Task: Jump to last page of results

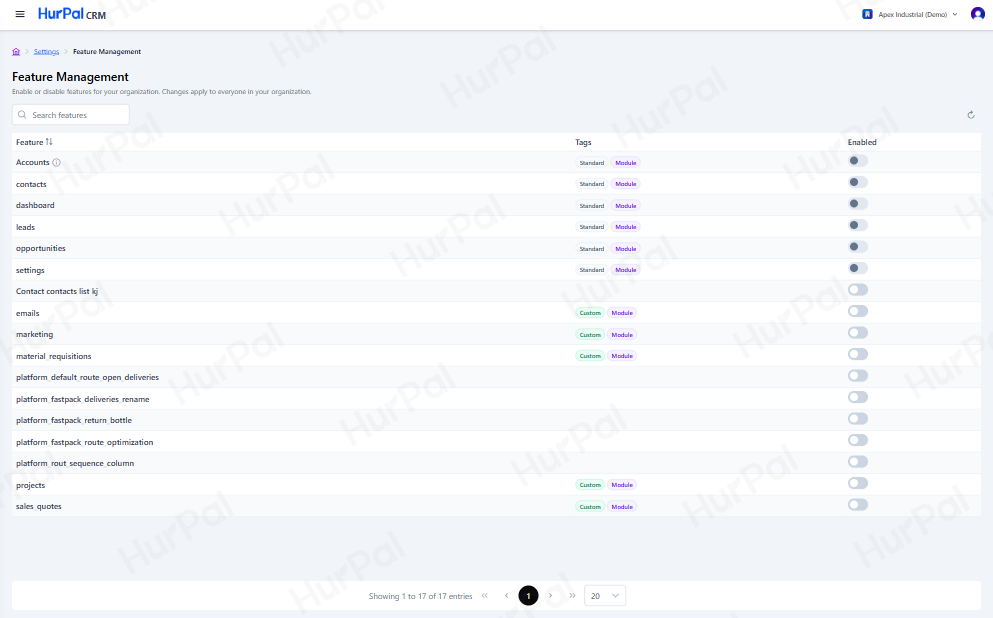Action: 572,596
